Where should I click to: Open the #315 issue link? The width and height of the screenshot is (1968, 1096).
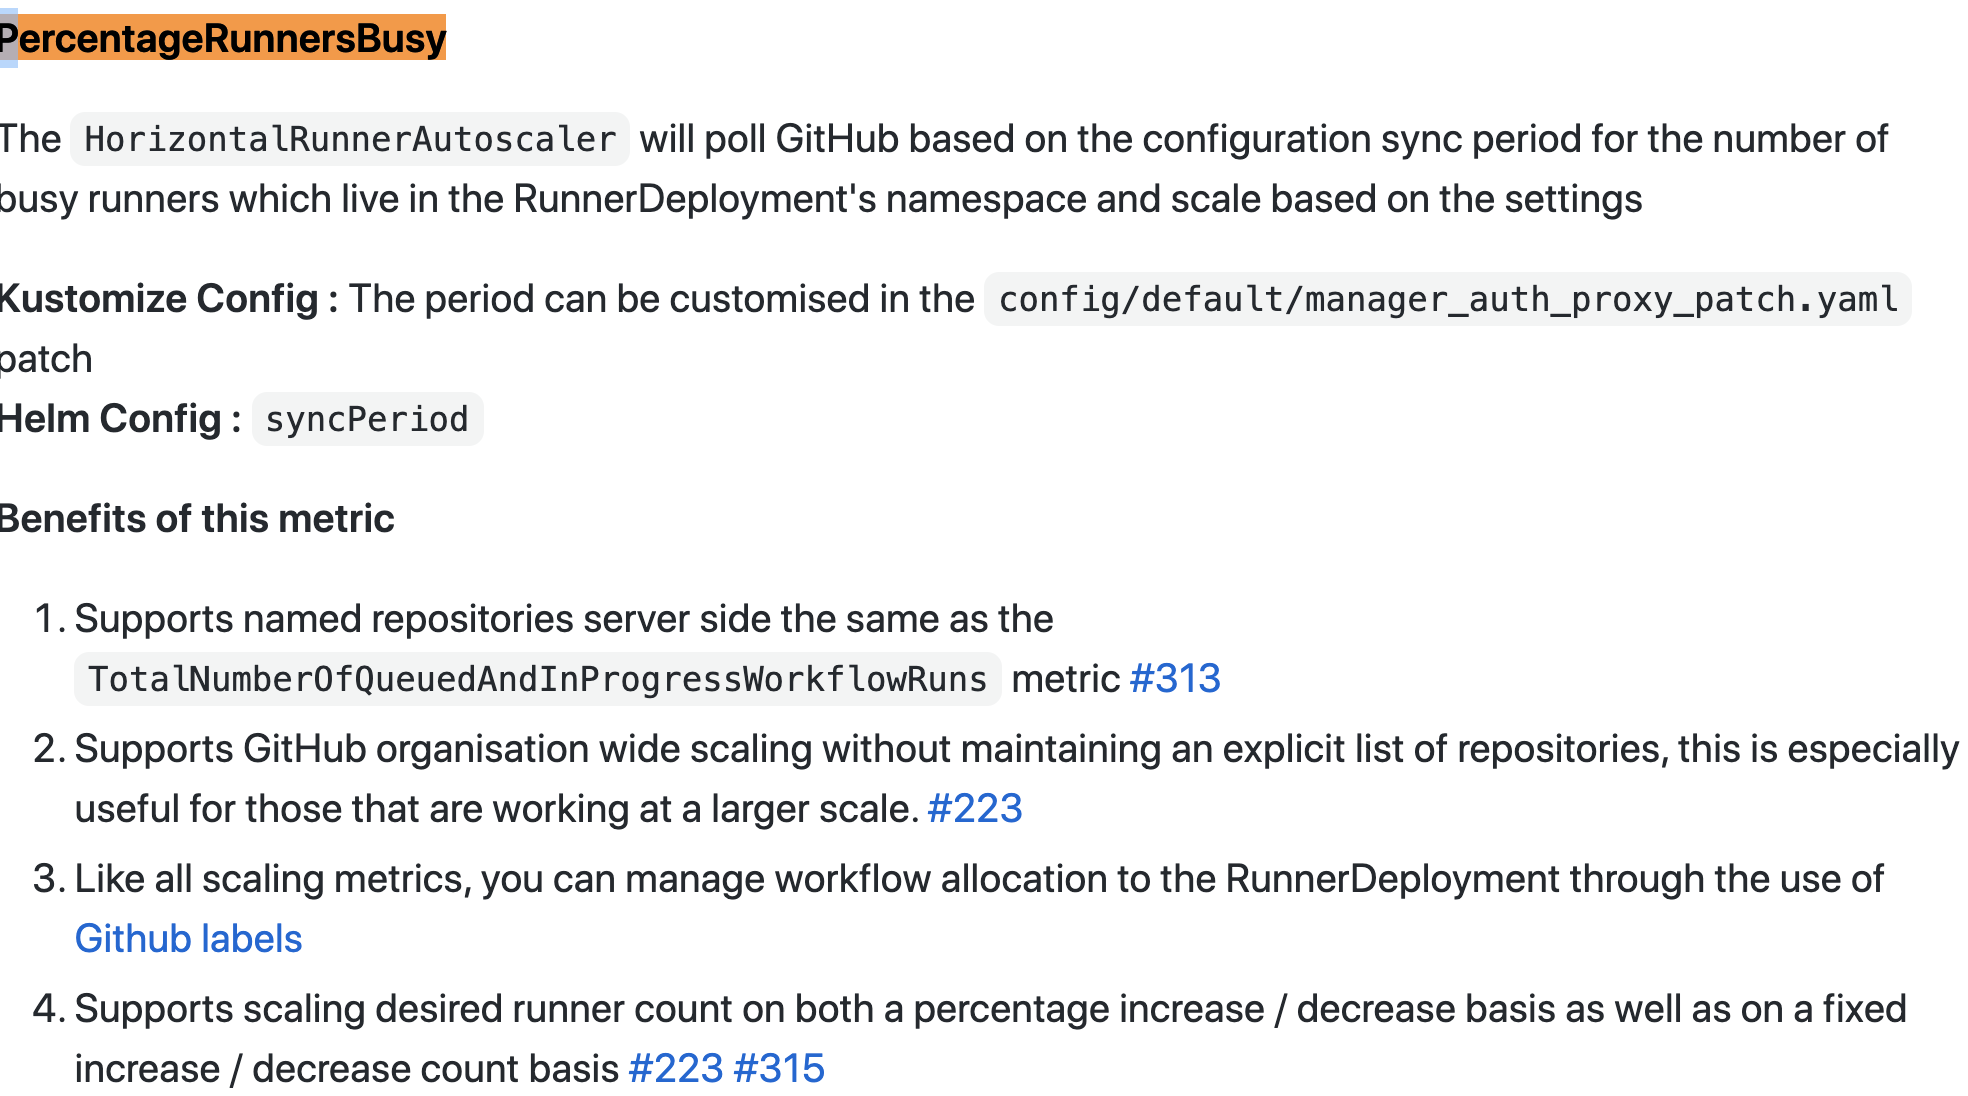point(779,1069)
